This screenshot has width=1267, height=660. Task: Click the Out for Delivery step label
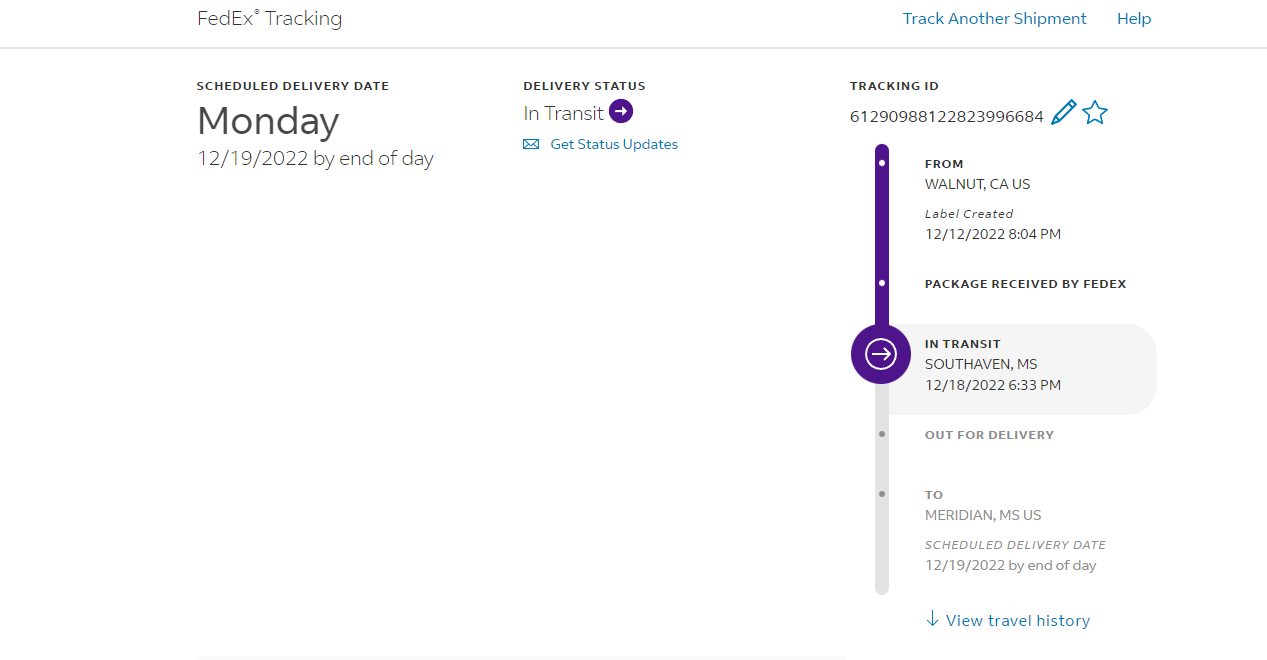(989, 435)
